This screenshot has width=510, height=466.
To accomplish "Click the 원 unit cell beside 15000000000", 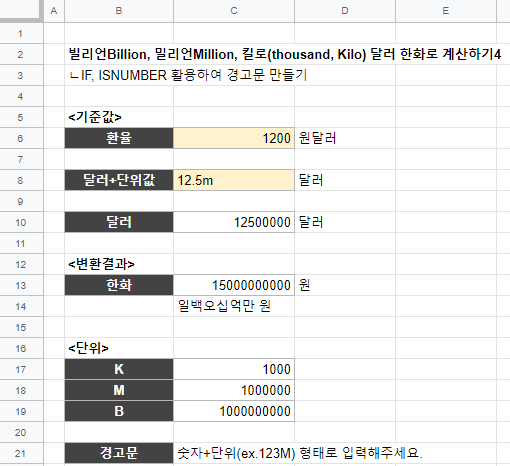I will (304, 285).
